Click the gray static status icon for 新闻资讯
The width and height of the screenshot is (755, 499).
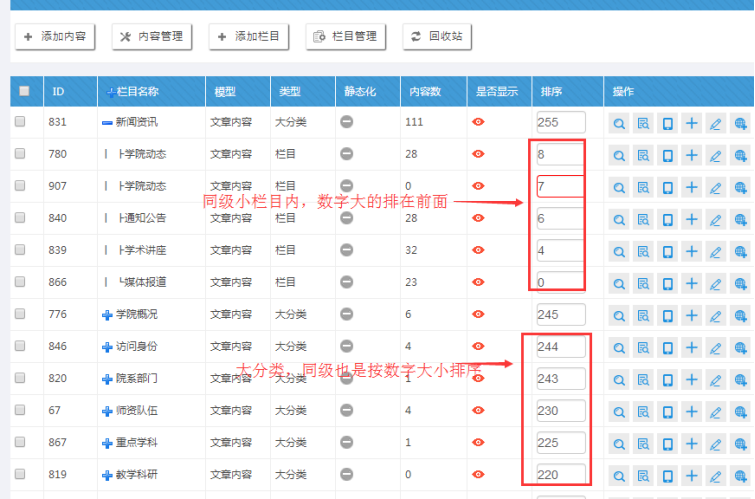(347, 122)
